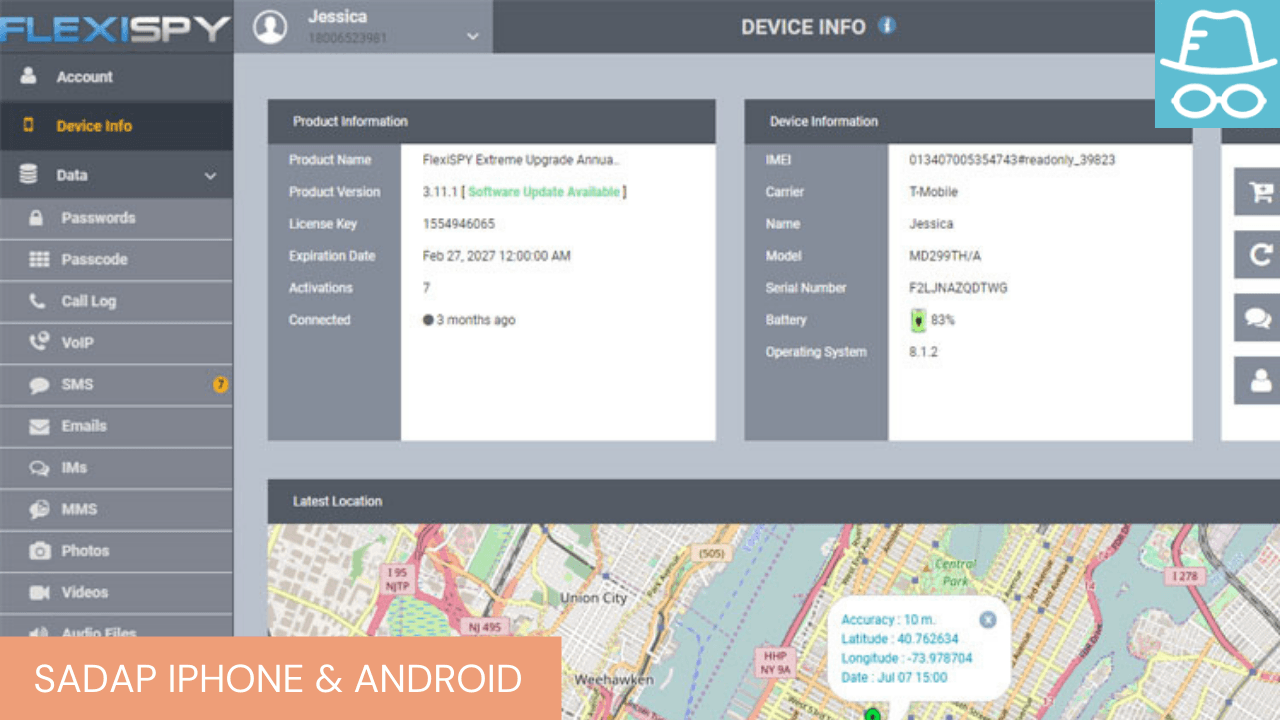Click expiration date Feb 27, 2027
This screenshot has width=1280, height=720.
tap(497, 256)
